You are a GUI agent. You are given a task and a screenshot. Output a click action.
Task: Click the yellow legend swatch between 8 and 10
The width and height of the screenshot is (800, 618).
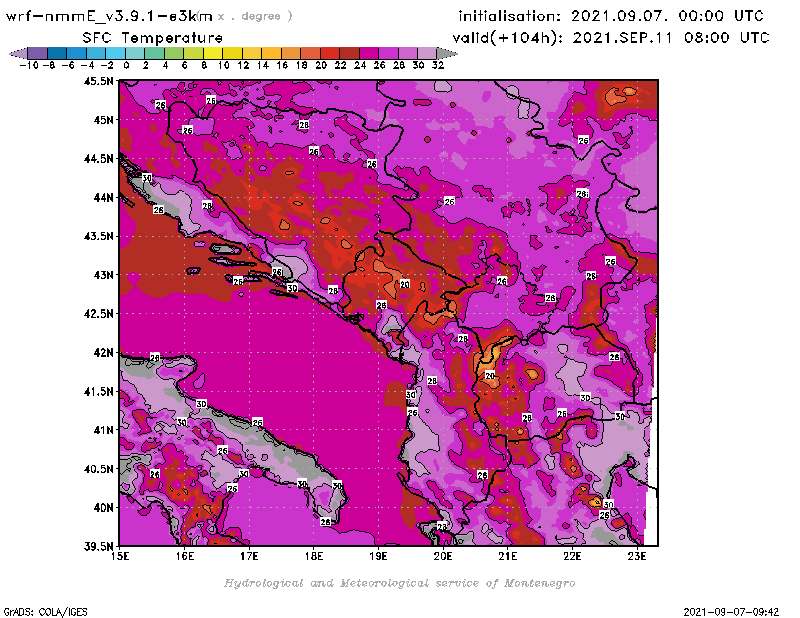(x=213, y=53)
